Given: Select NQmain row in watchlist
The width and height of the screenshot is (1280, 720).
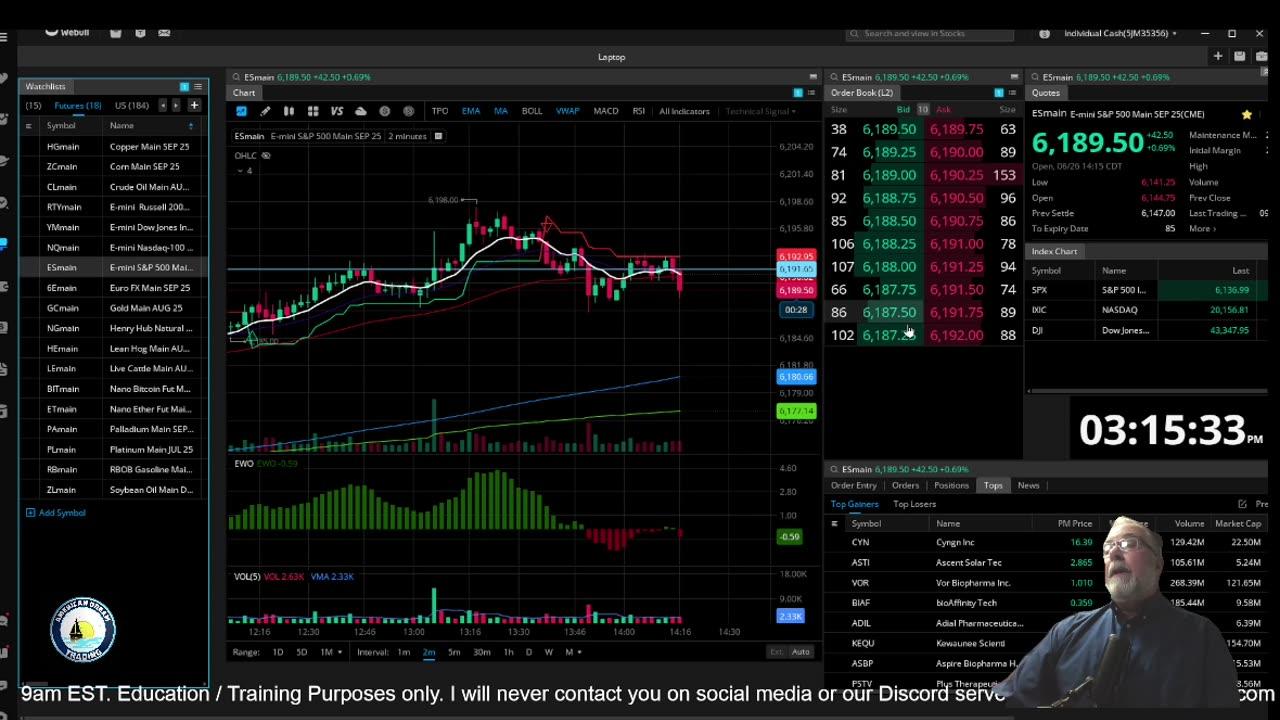Looking at the screenshot, I should coord(114,247).
